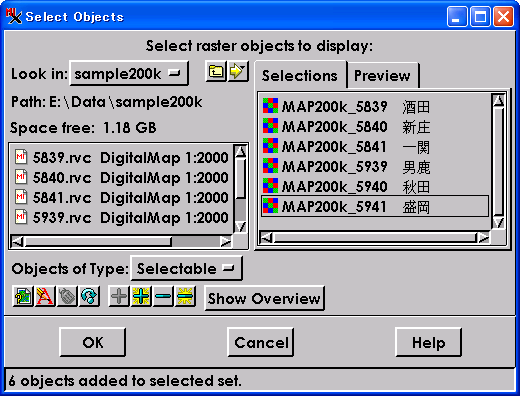The image size is (520, 396).
Task: Confirm with the OK button
Action: pos(93,342)
